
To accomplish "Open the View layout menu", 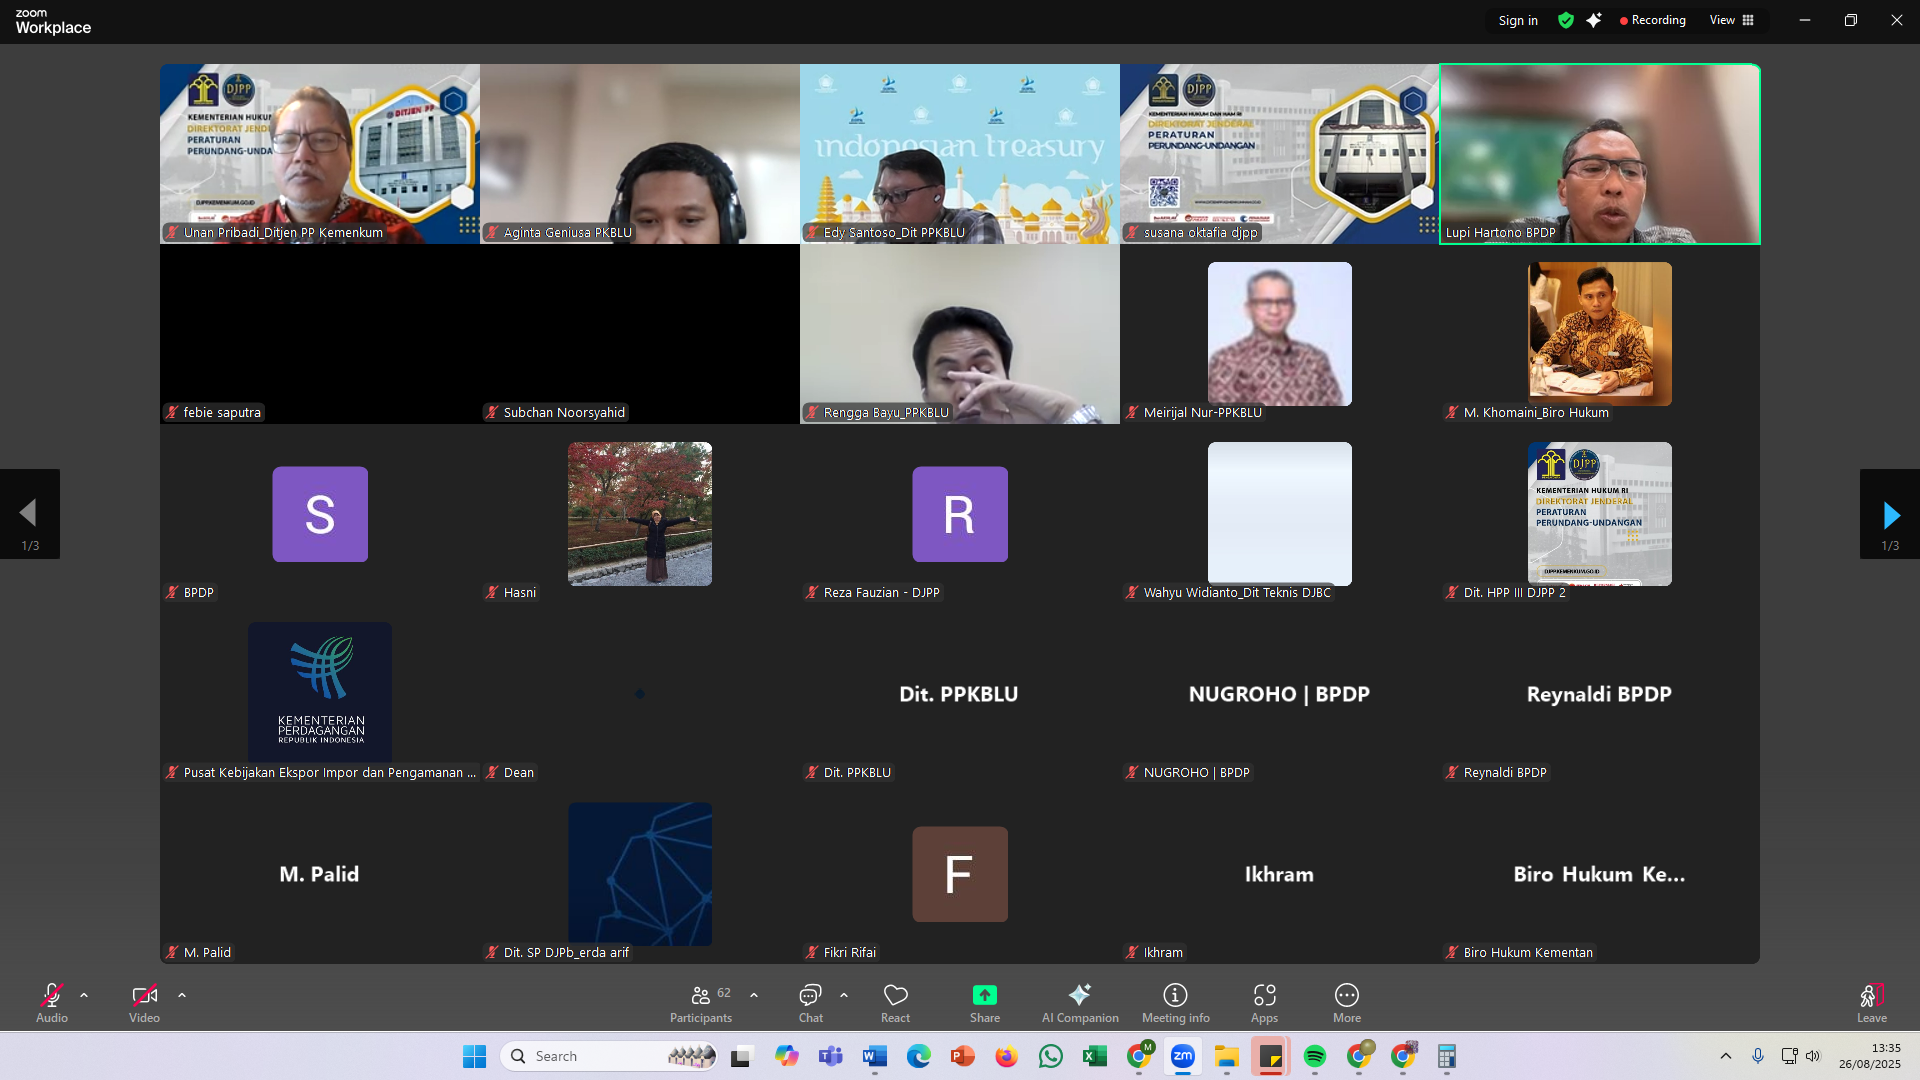I will [1731, 20].
